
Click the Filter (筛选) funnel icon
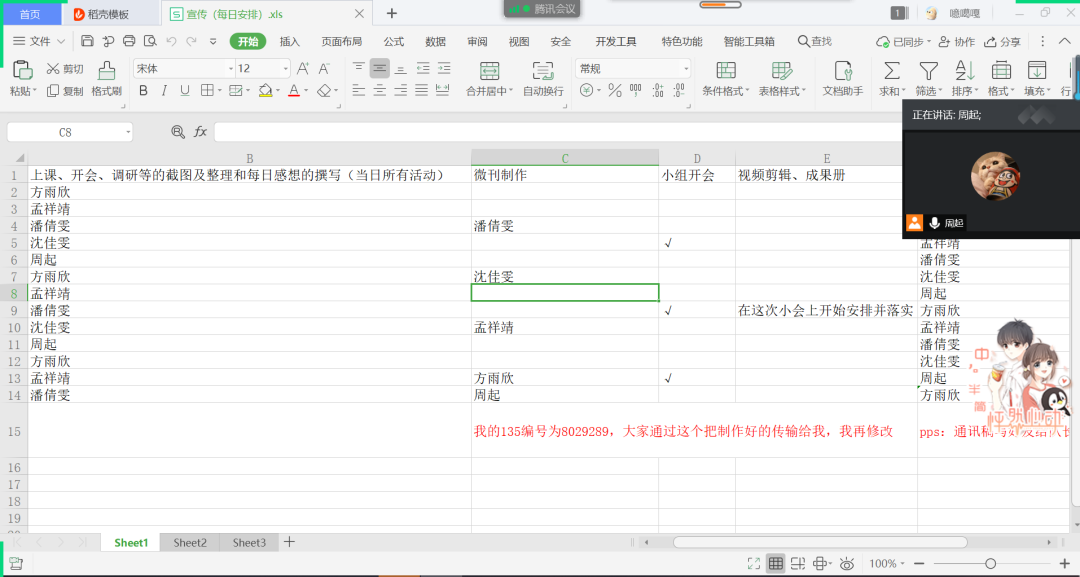[x=928, y=70]
